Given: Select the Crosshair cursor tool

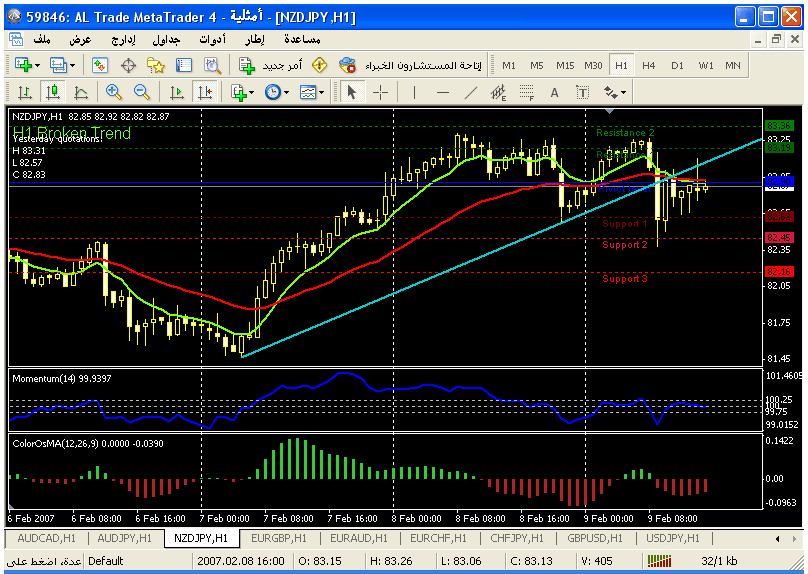Looking at the screenshot, I should pos(381,92).
